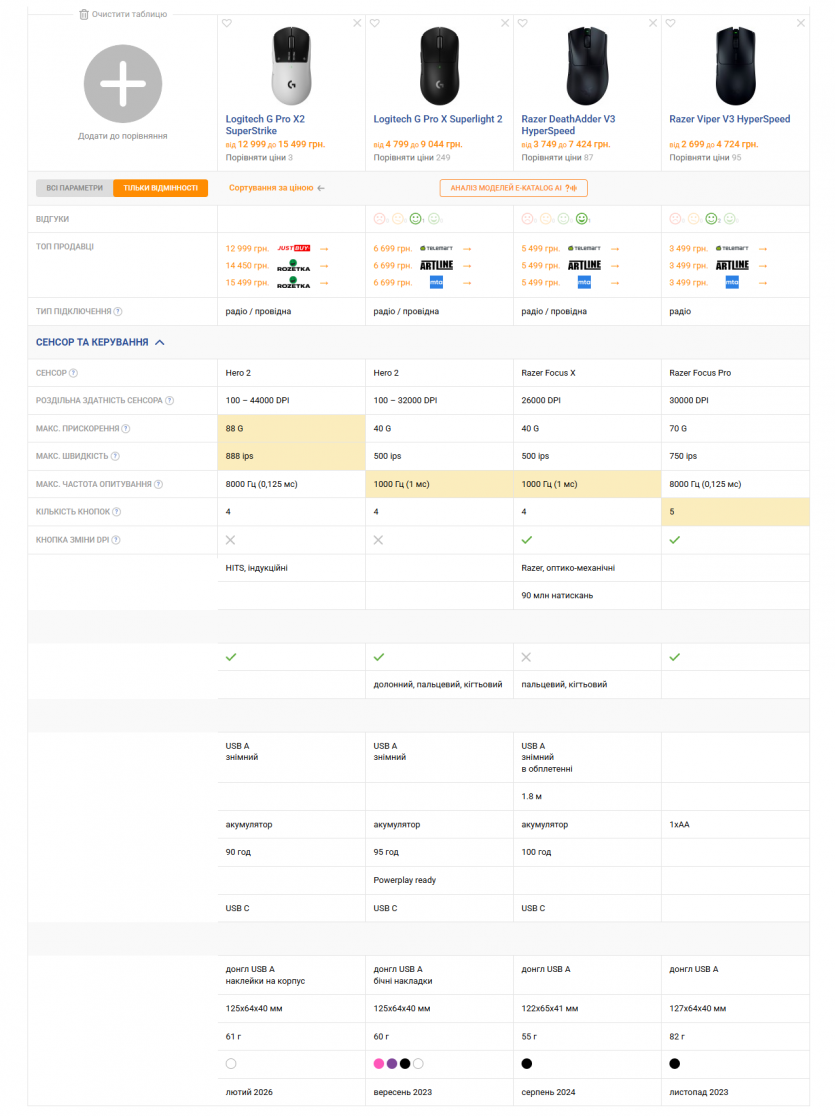Collapse the Сенсор та керування section
The image size is (835, 1116).
pos(160,342)
